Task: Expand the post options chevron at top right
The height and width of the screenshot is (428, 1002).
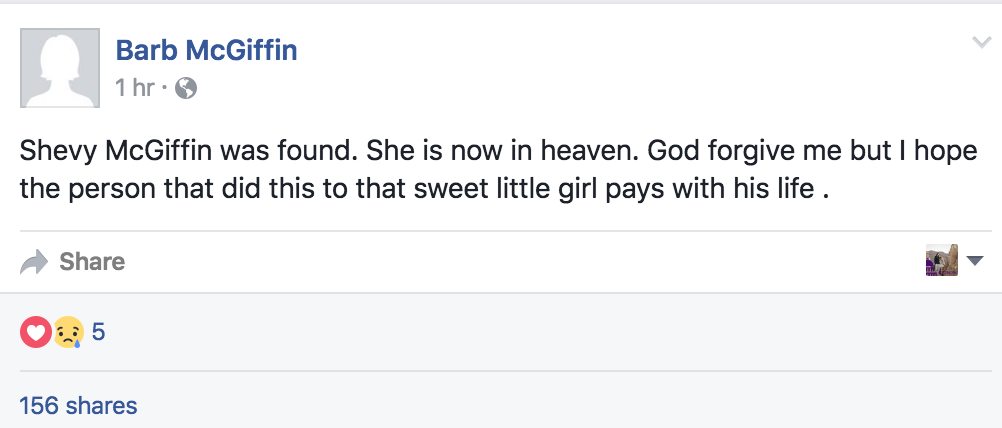Action: pyautogui.click(x=980, y=42)
